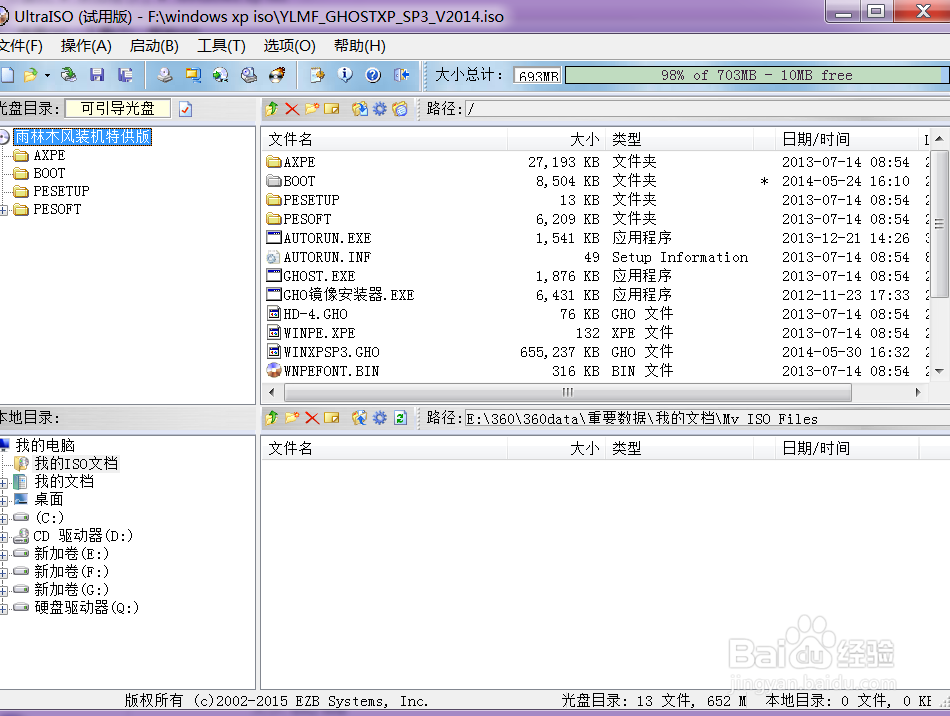Click the image pane New folder icon
Screen dimensions: 950x716
312,109
